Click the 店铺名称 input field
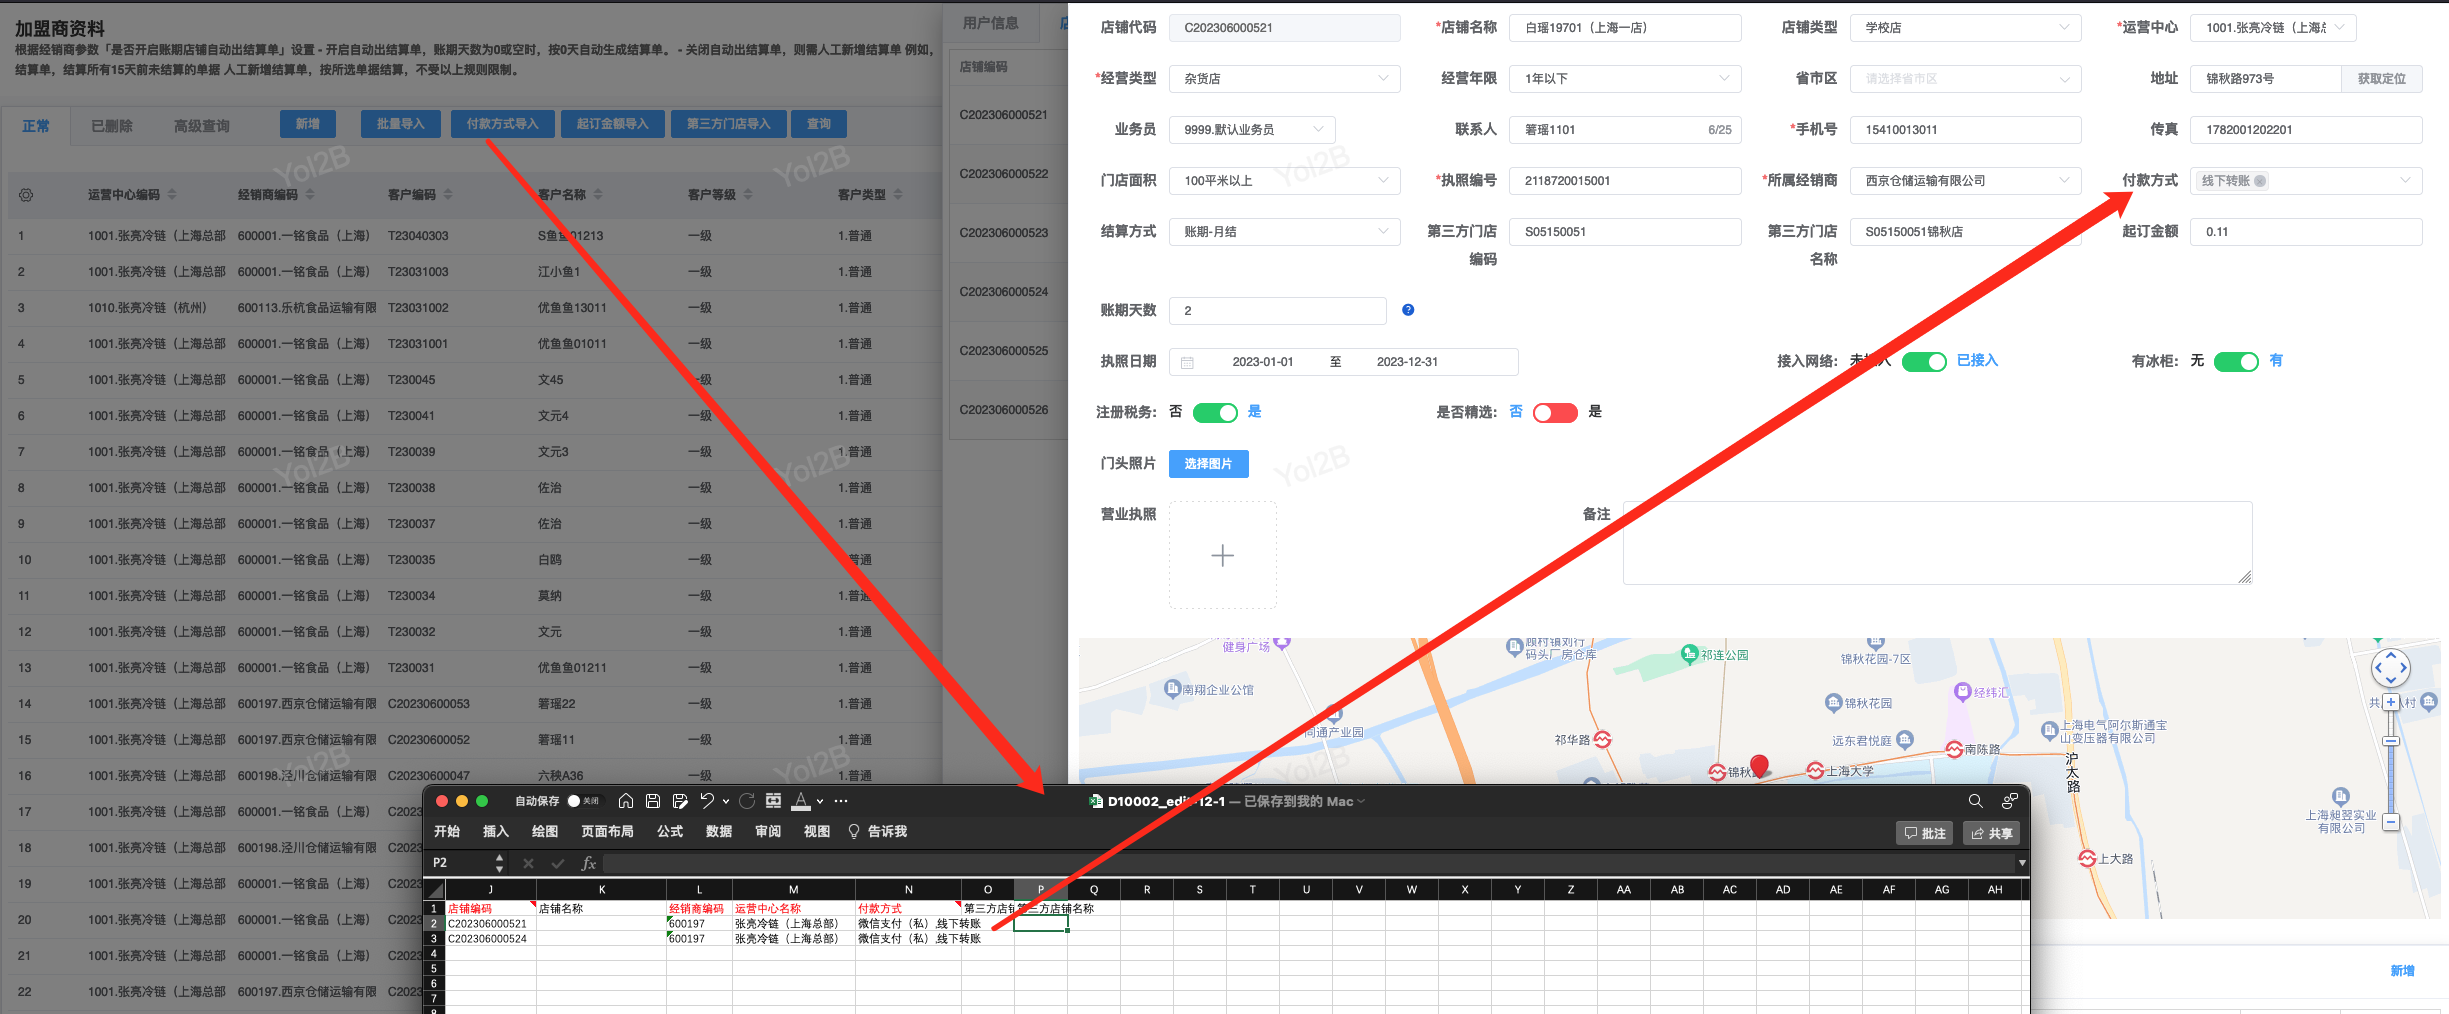This screenshot has width=2449, height=1014. click(x=1625, y=28)
